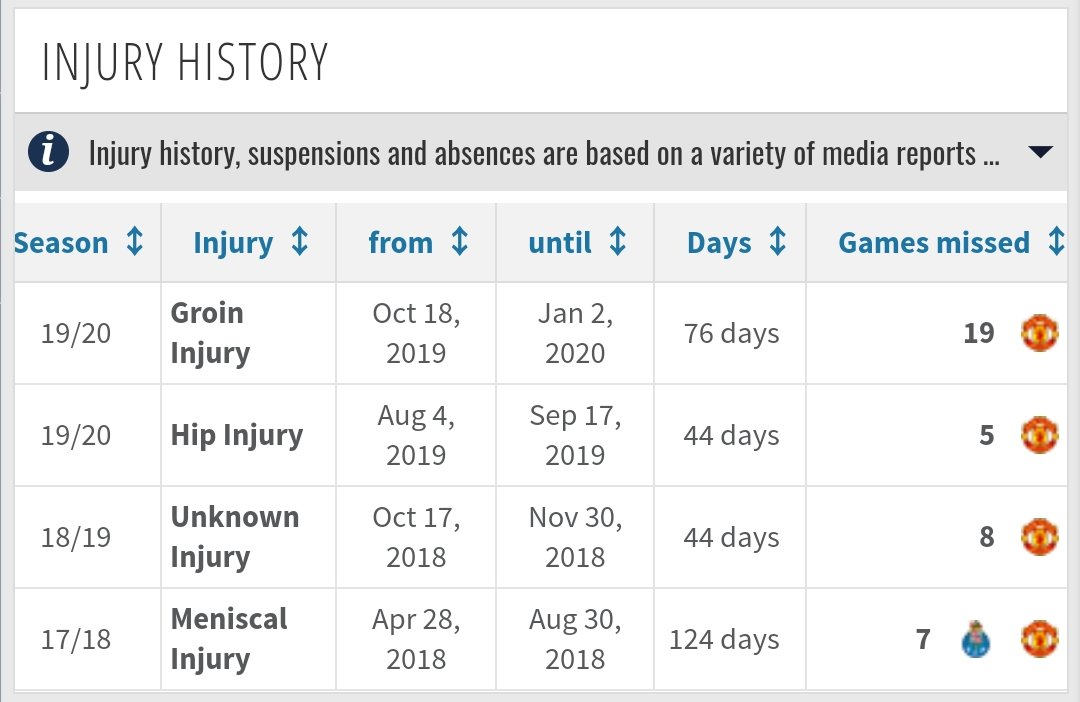Image resolution: width=1080 pixels, height=702 pixels.
Task: Sort table by from date column
Action: pos(400,243)
